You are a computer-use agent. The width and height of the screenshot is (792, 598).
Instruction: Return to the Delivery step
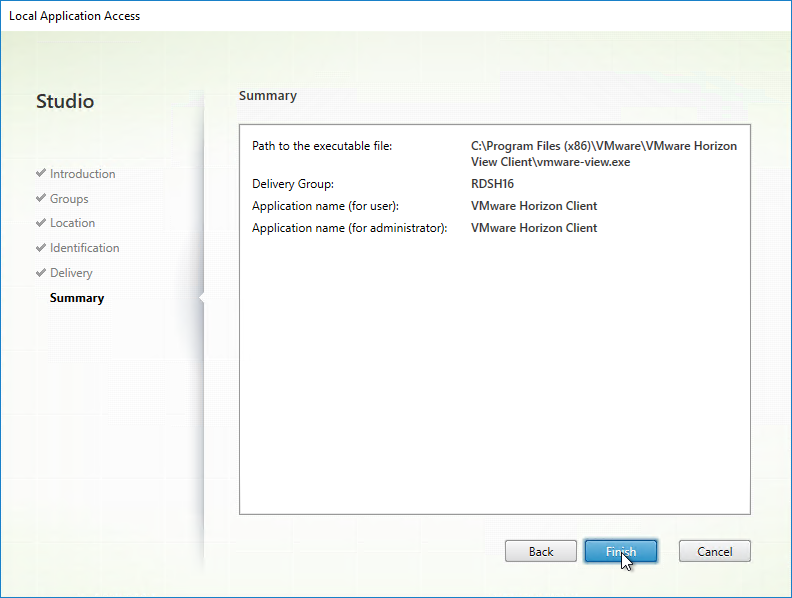click(71, 273)
